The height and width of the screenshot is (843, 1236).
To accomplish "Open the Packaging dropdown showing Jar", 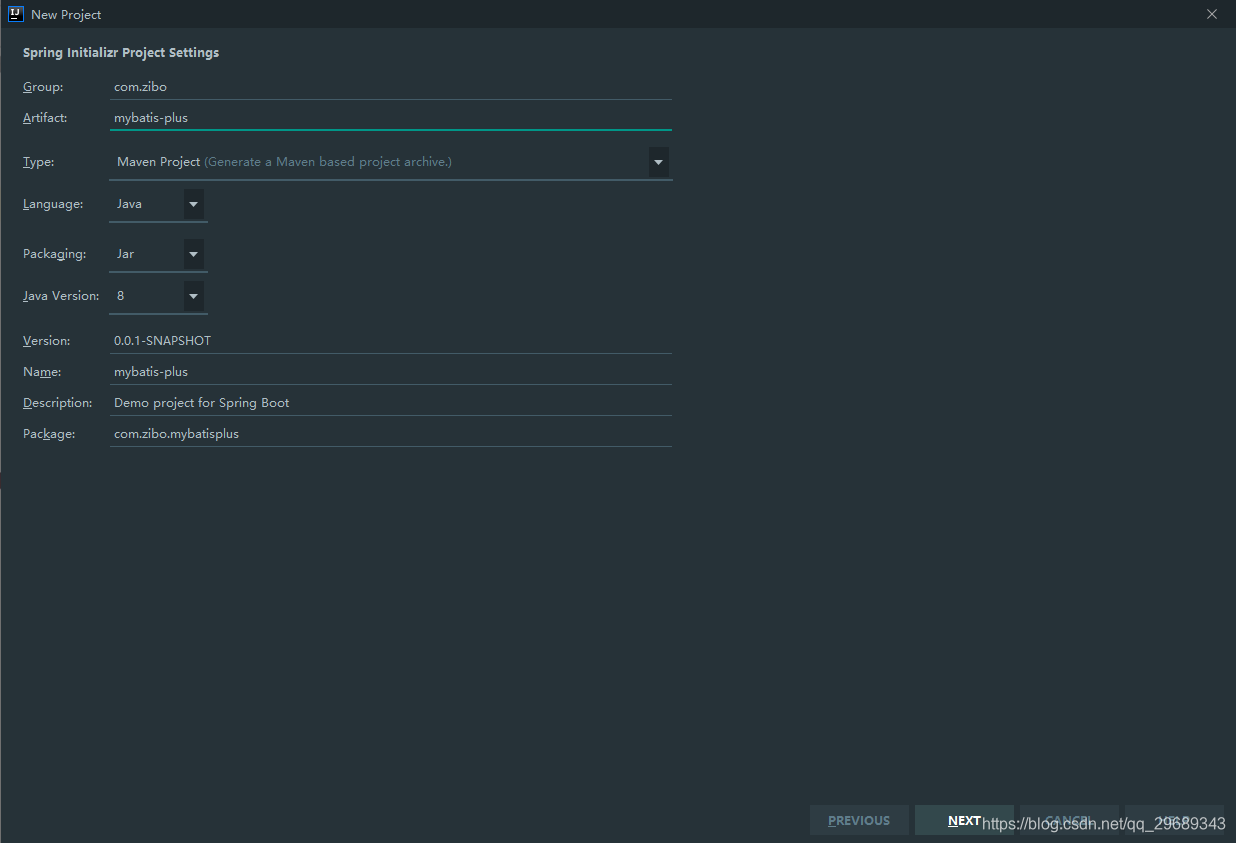I will (x=194, y=254).
